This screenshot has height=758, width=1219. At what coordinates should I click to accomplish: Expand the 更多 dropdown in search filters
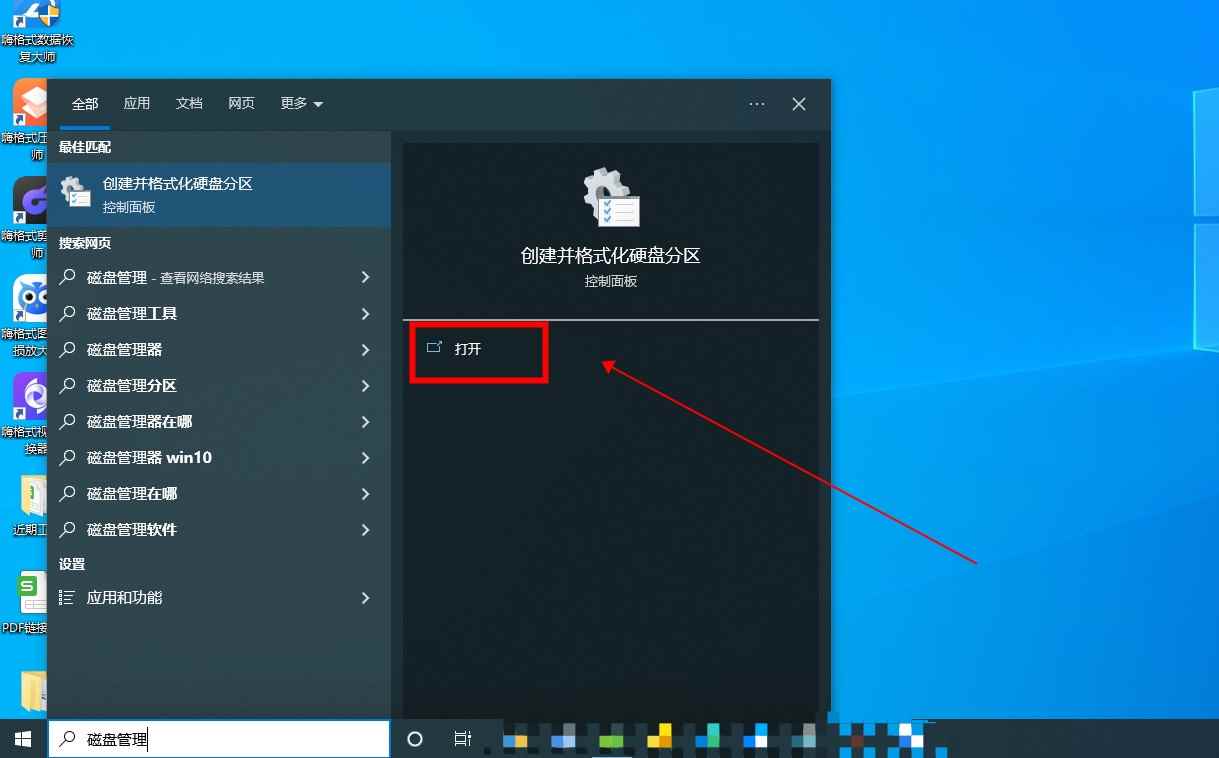(300, 103)
